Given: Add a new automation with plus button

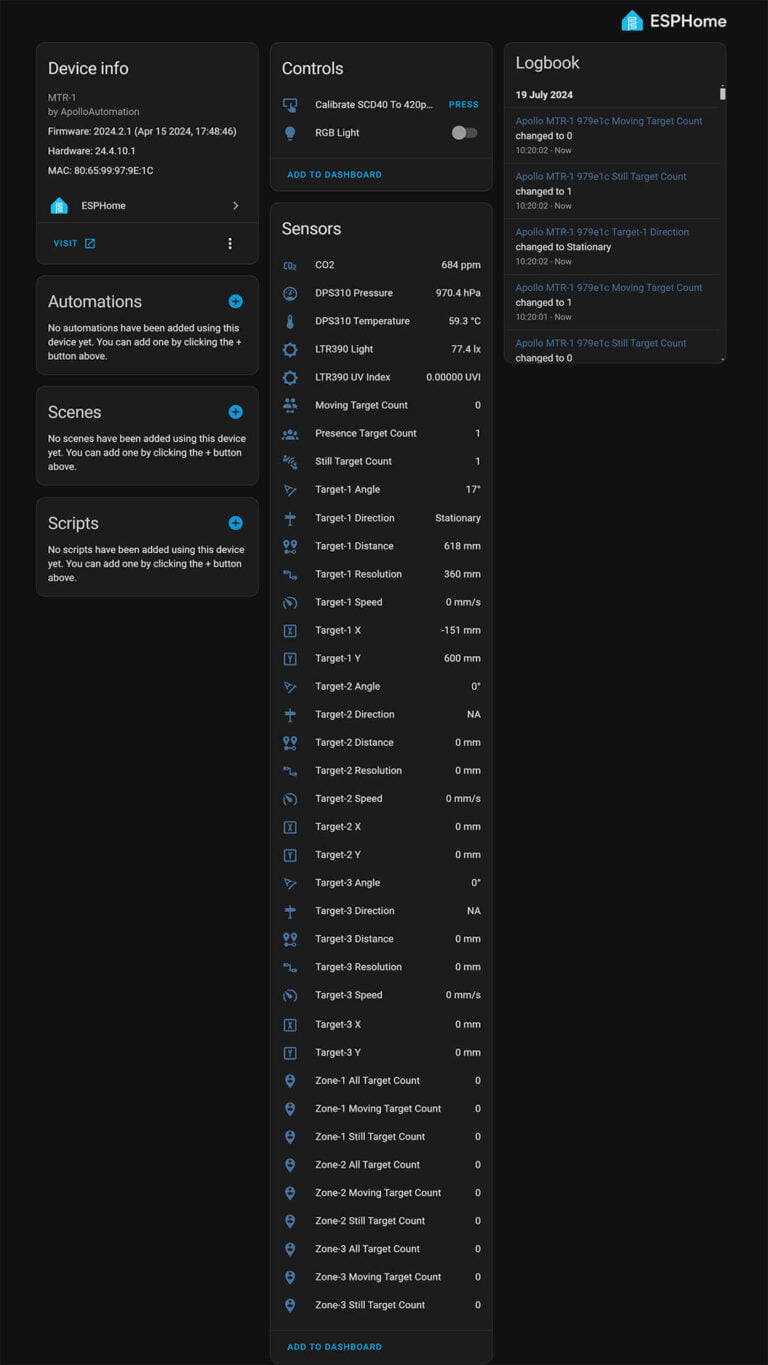Looking at the screenshot, I should (235, 301).
